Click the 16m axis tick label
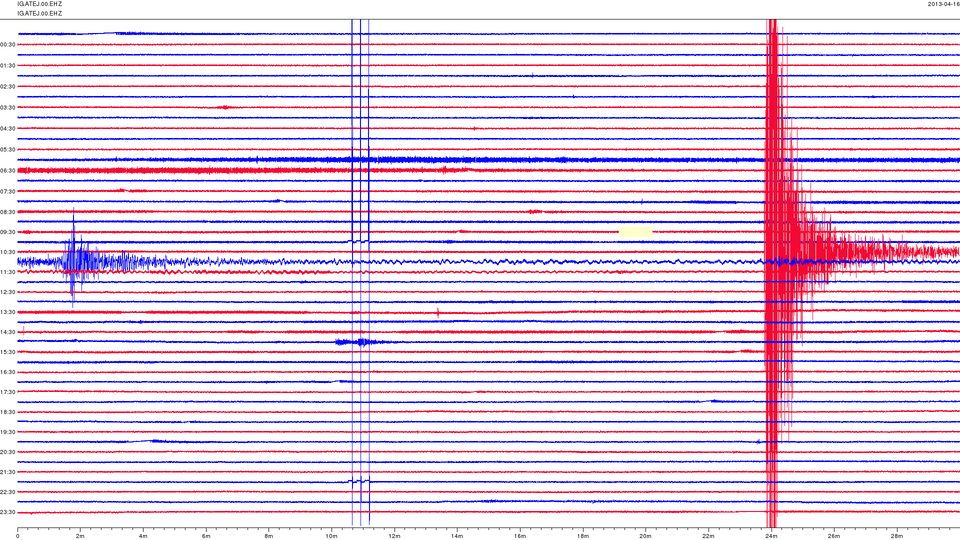960x540 pixels. pos(520,536)
